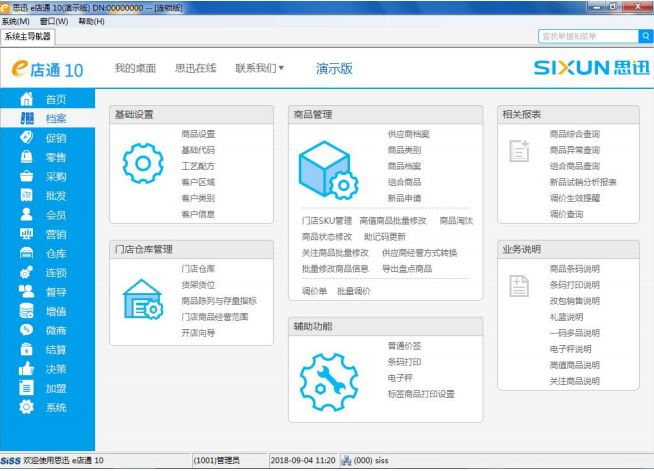Viewport: 654px width, 471px height.
Task: Select the 批发 wholesale icon
Action: 26,195
